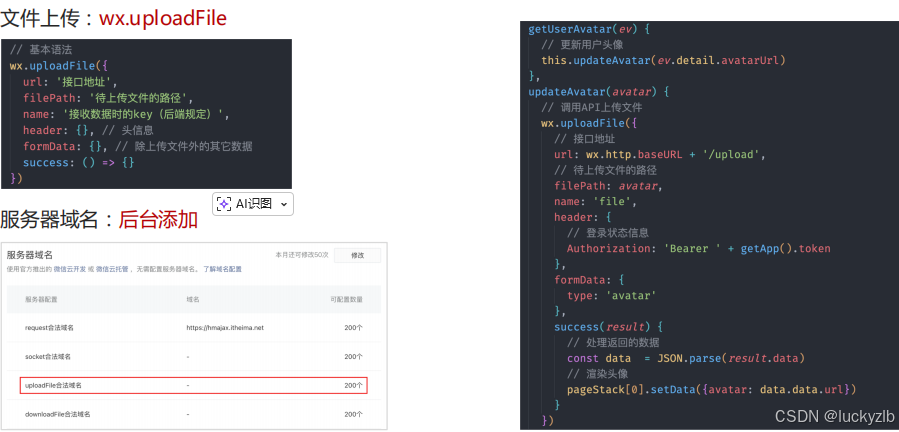Click the // 调用API上传文件 comment

coord(592,107)
